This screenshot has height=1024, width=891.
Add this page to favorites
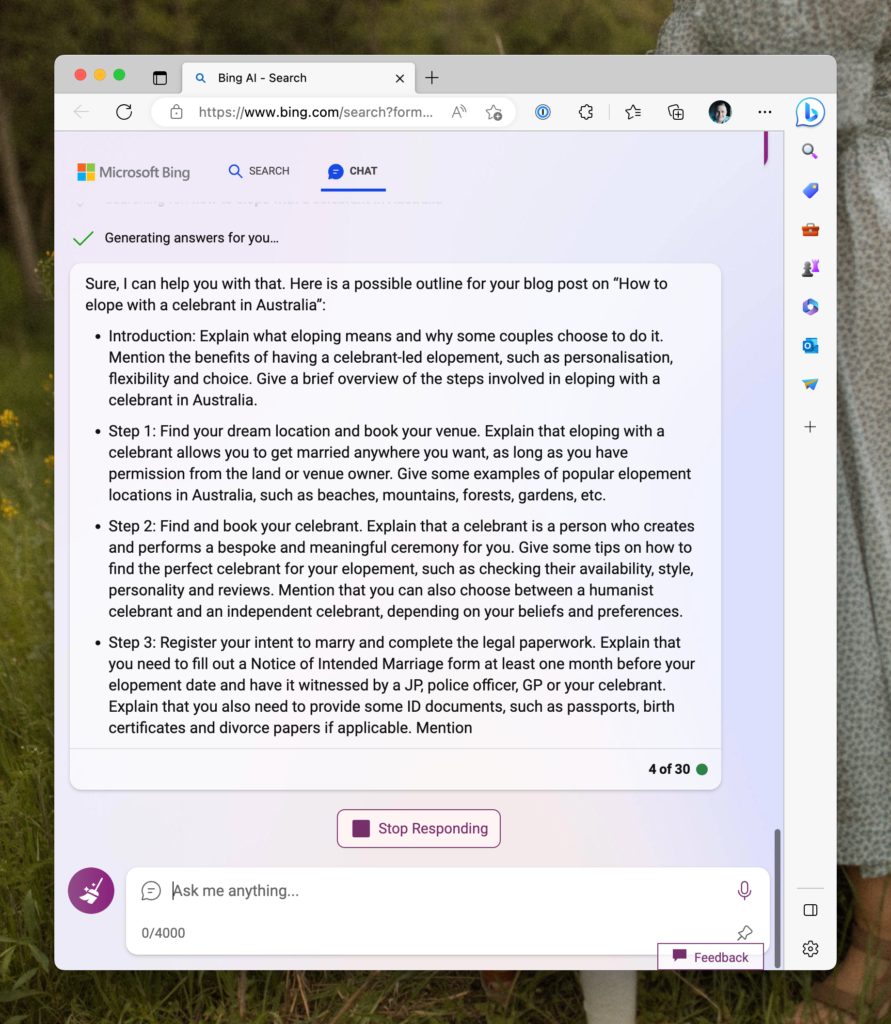click(x=494, y=112)
